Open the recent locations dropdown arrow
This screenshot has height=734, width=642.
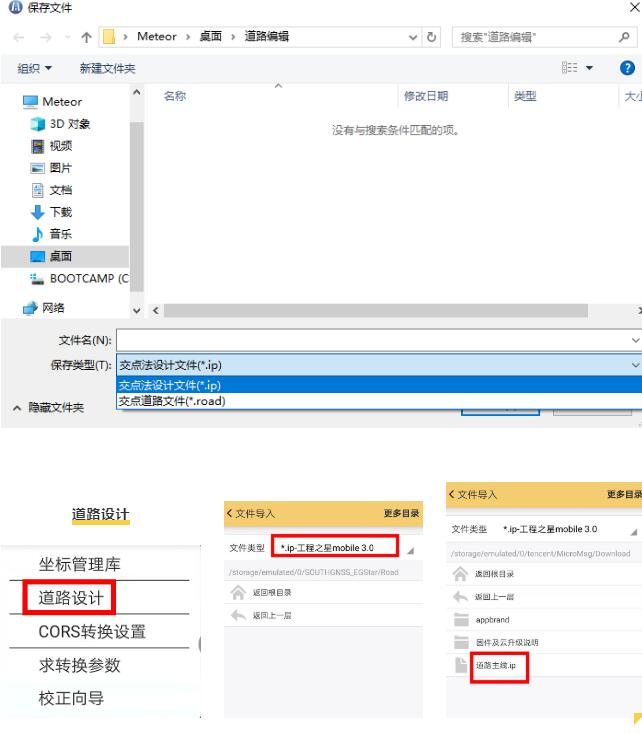pyautogui.click(x=67, y=37)
